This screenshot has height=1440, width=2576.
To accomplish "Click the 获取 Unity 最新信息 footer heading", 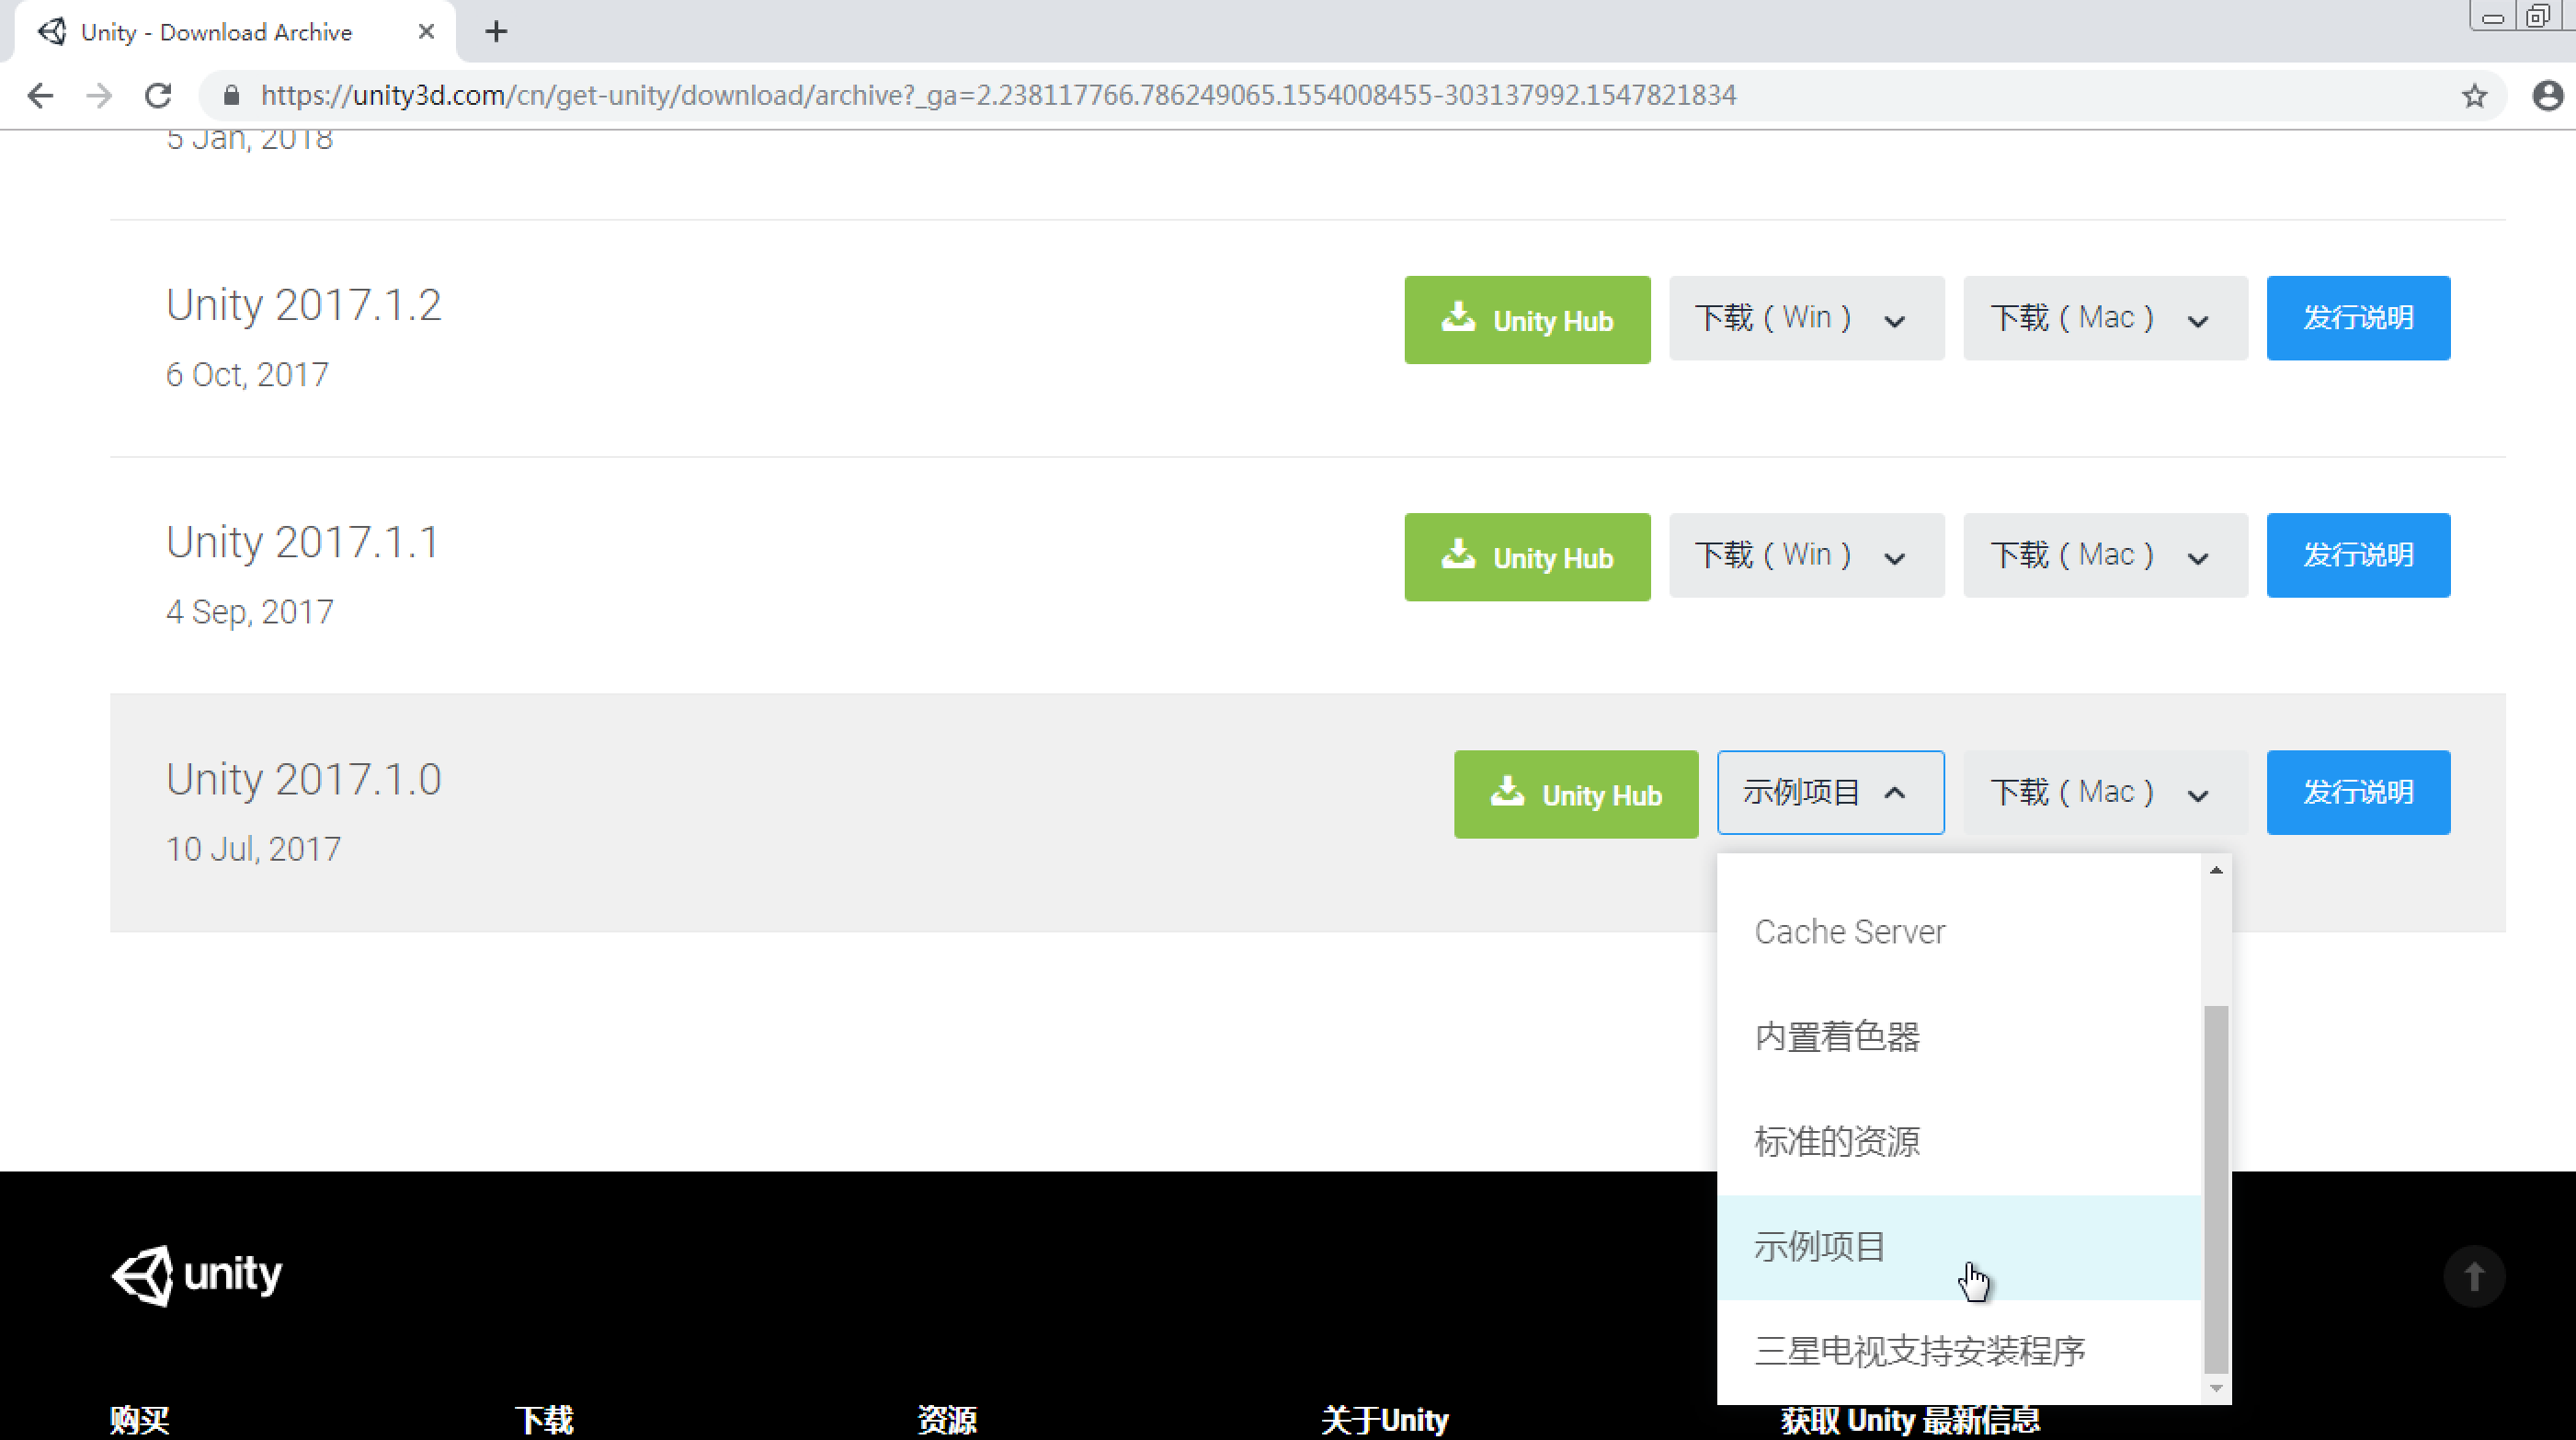I will (x=1910, y=1420).
